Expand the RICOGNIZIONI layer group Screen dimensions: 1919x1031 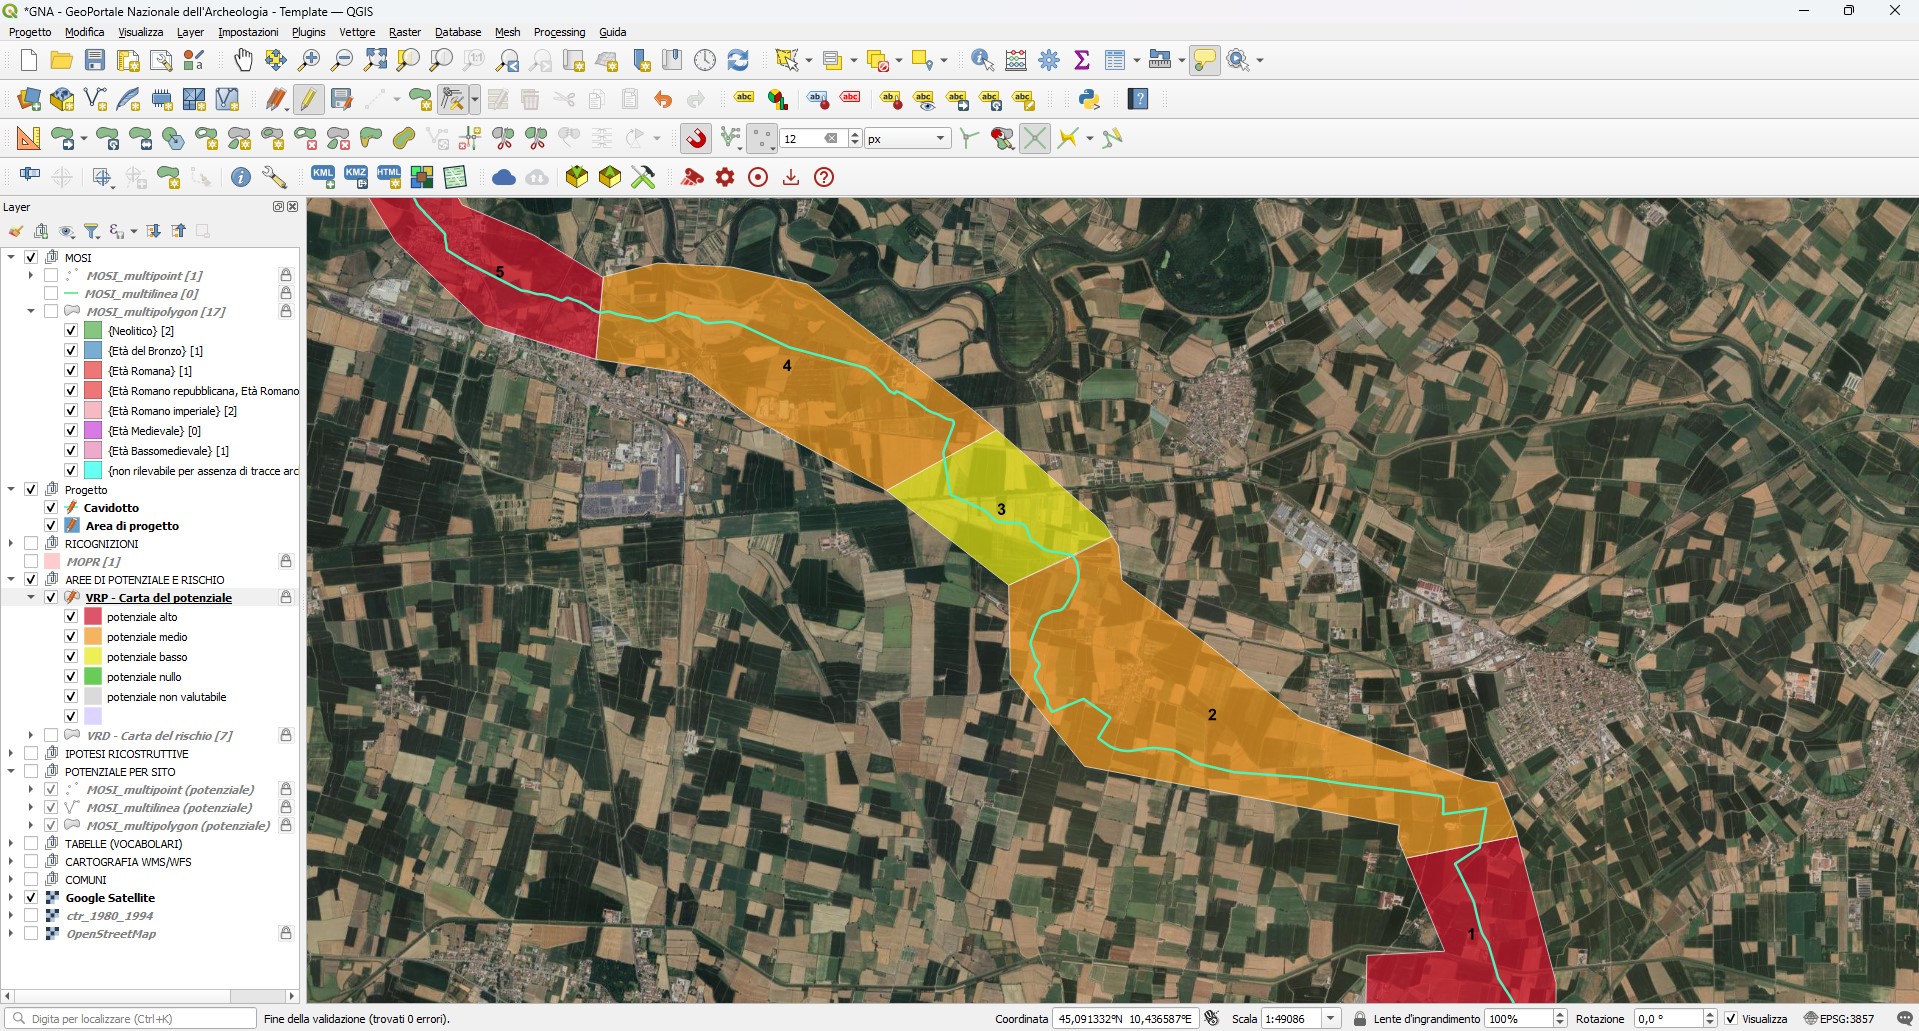tap(11, 544)
